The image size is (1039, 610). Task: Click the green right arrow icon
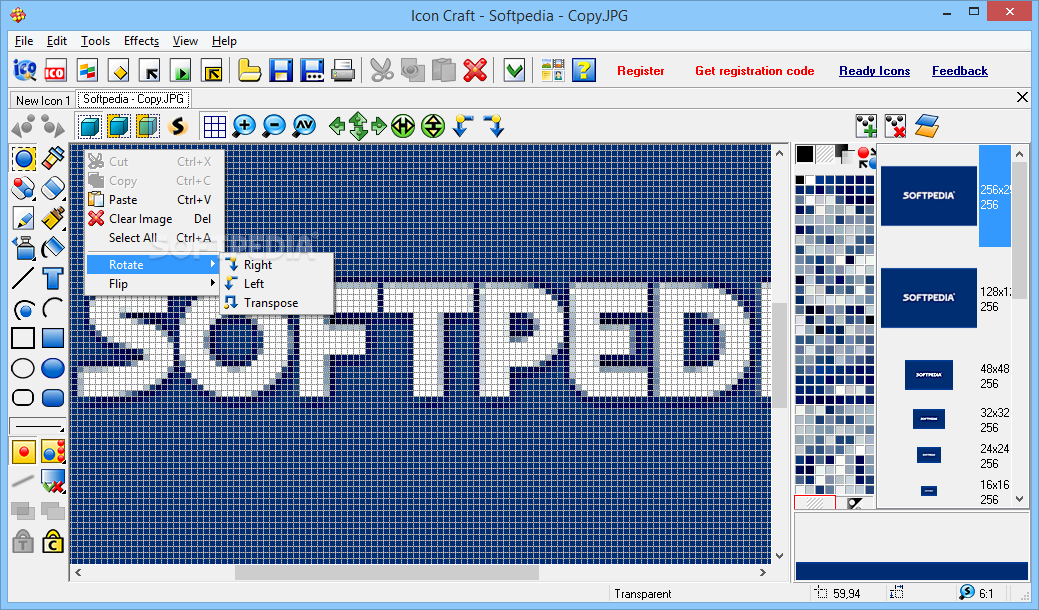pyautogui.click(x=379, y=126)
